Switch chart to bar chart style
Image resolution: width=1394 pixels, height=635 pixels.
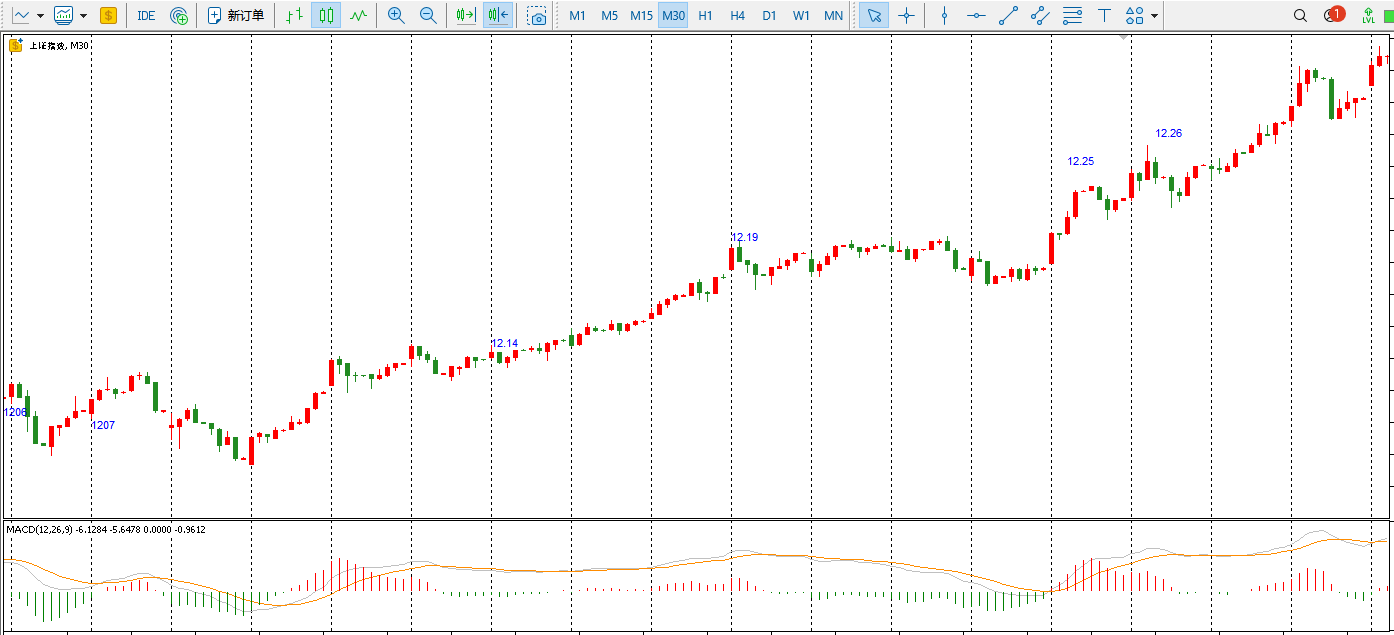(x=293, y=16)
